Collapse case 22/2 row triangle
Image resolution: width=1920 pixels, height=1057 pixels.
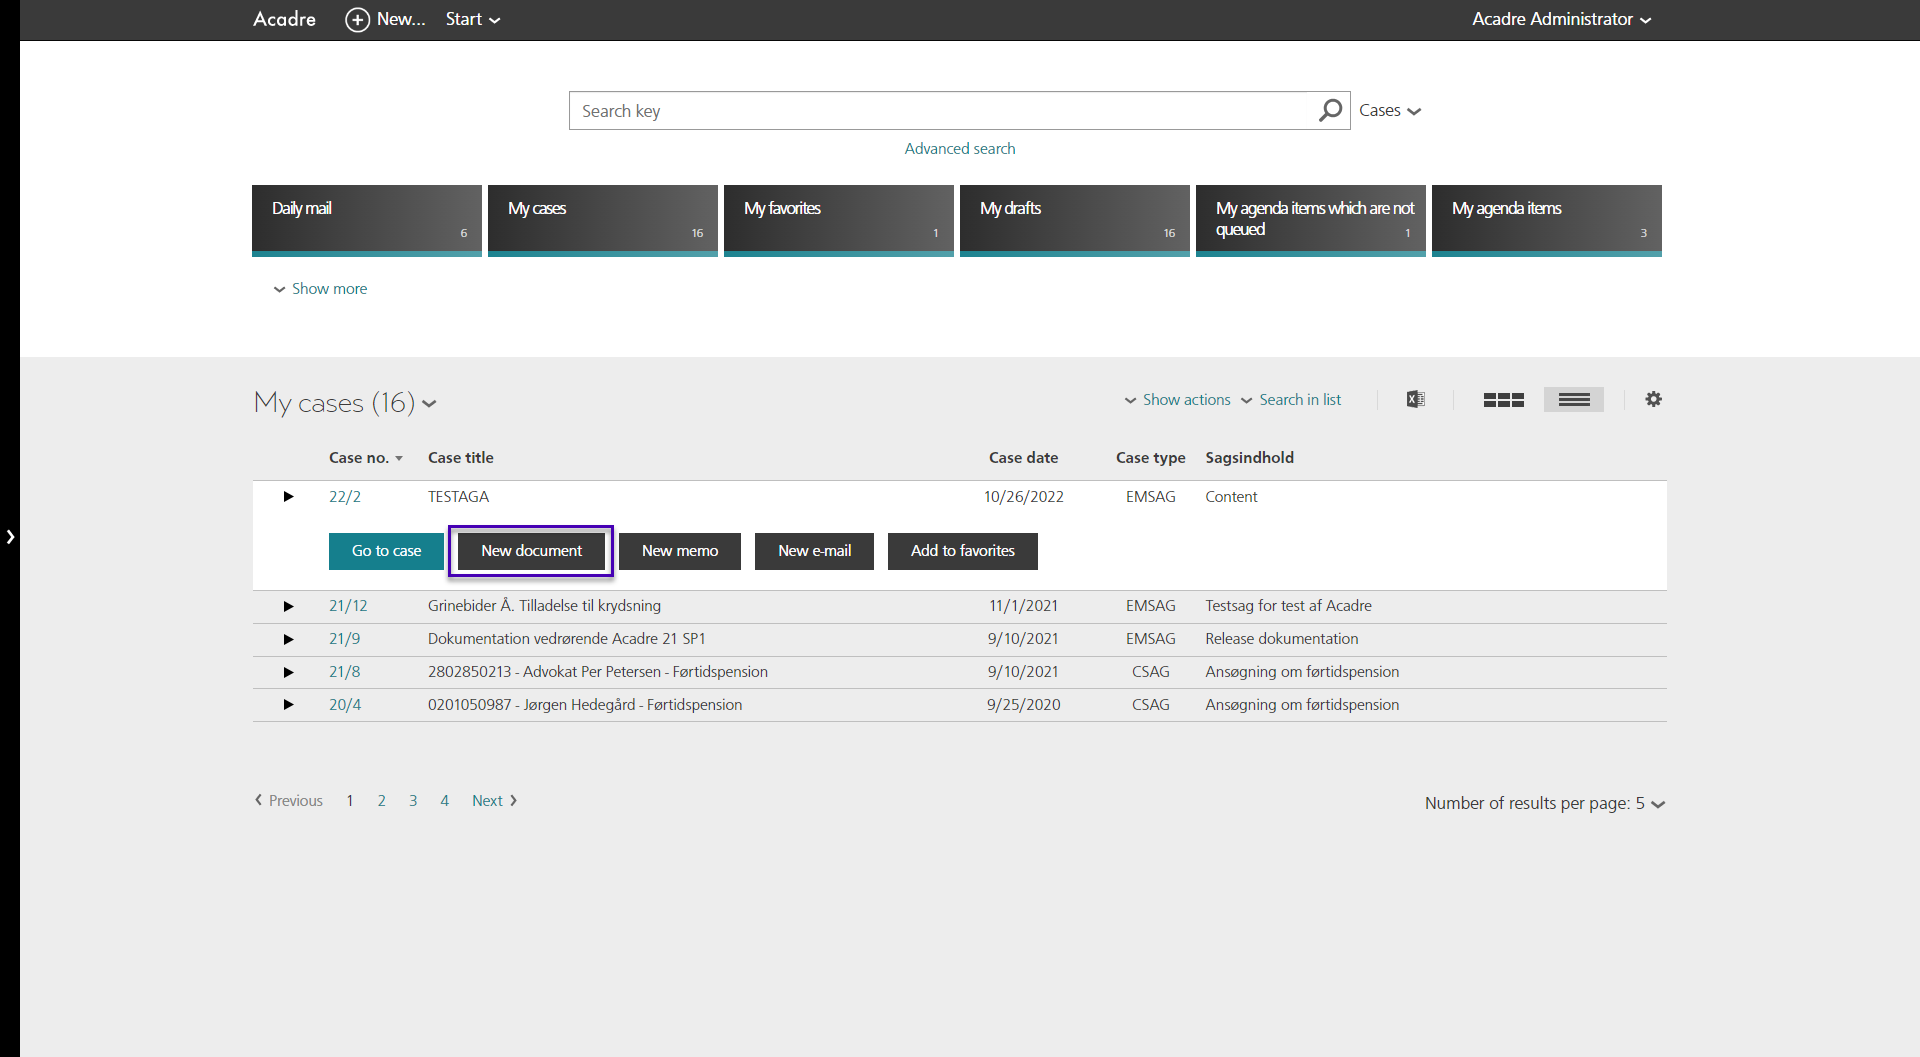click(x=288, y=496)
